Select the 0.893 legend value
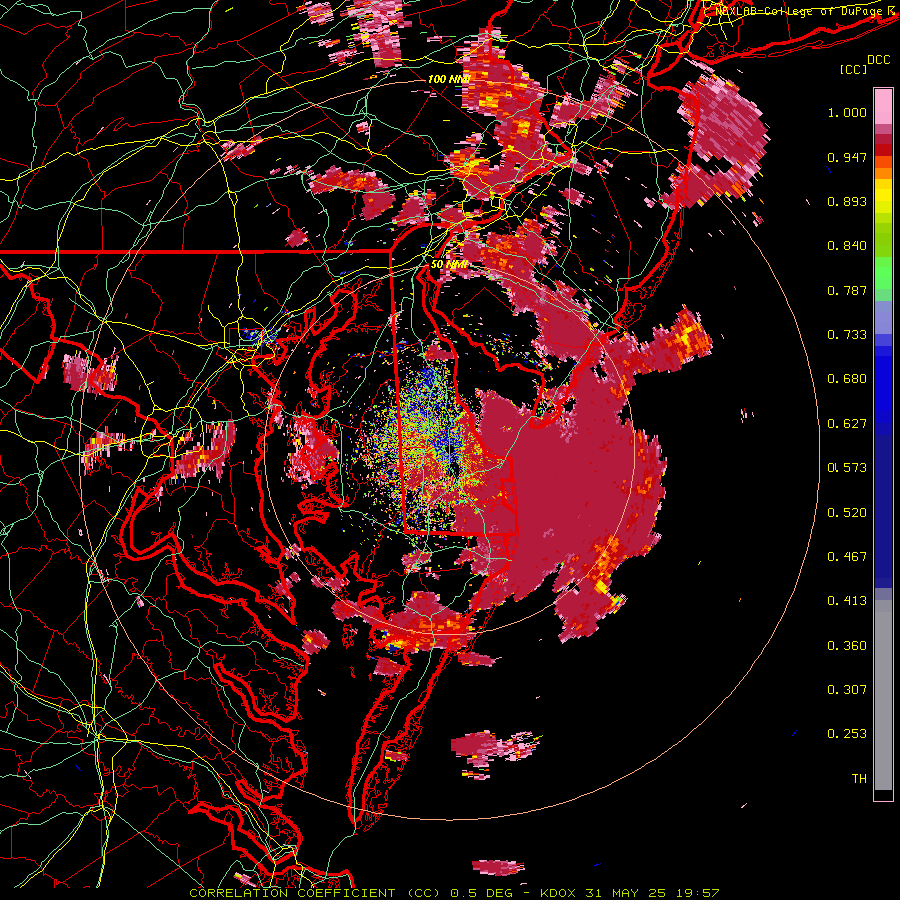 [x=847, y=201]
